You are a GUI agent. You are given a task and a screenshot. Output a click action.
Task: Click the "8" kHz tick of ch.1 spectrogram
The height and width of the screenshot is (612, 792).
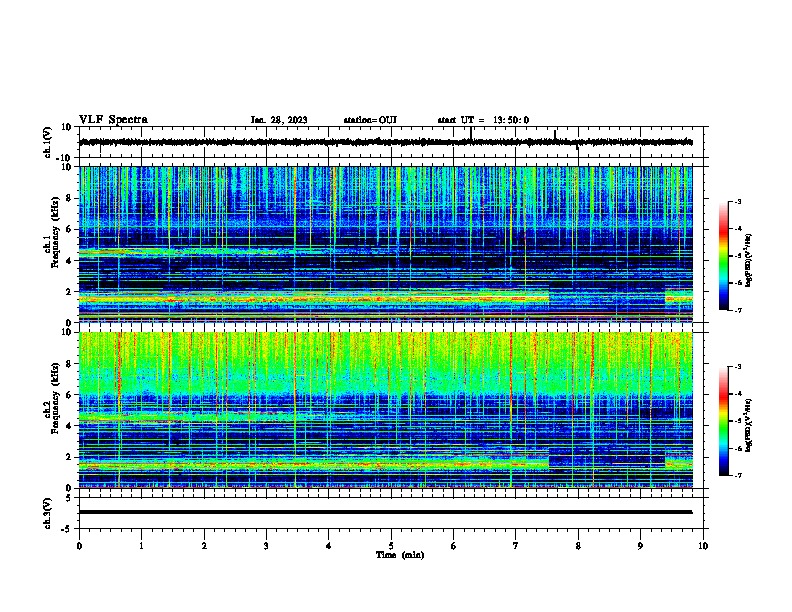point(69,198)
